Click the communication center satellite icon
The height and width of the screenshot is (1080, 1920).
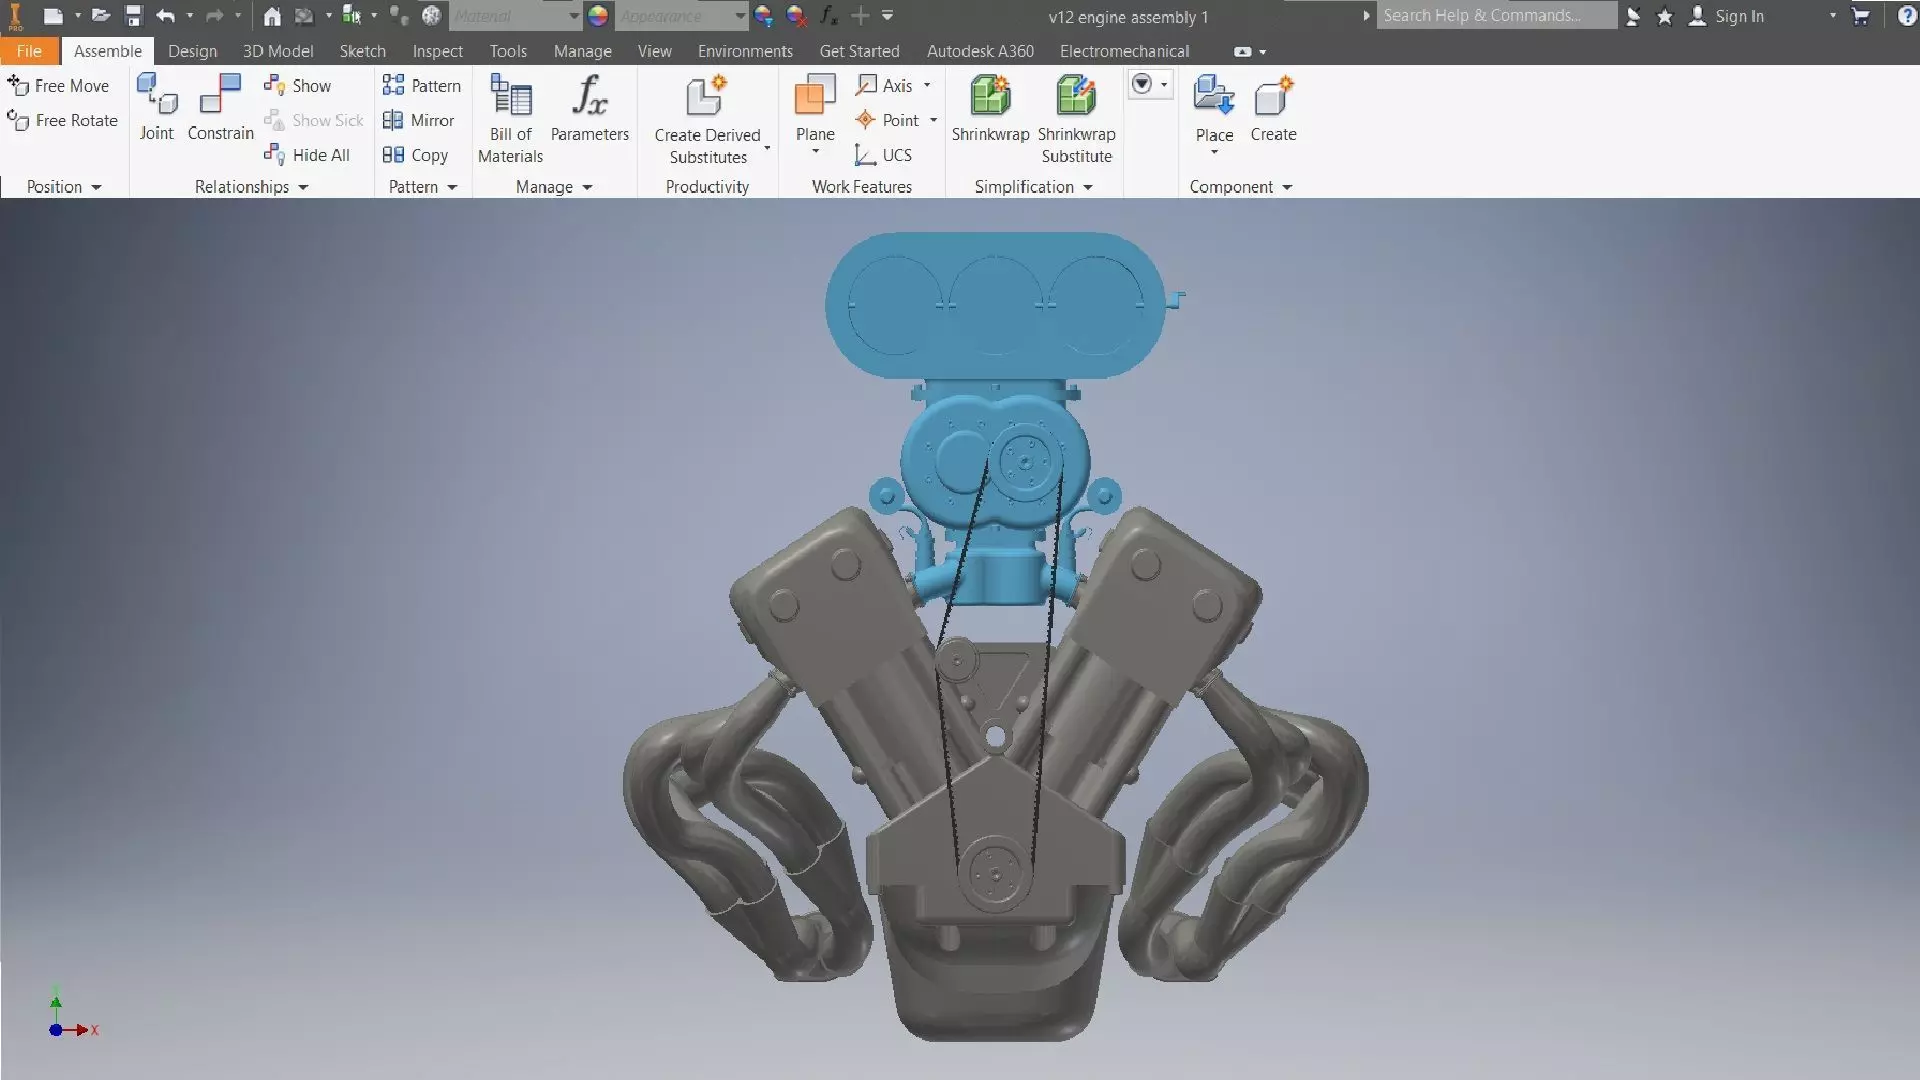point(1633,16)
